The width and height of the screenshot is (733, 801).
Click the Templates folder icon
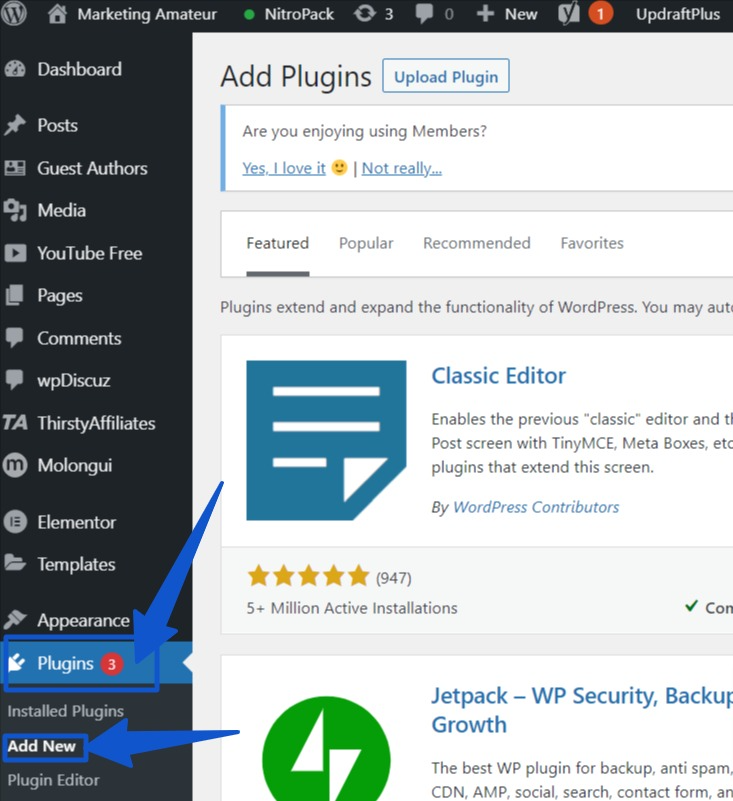pos(15,564)
